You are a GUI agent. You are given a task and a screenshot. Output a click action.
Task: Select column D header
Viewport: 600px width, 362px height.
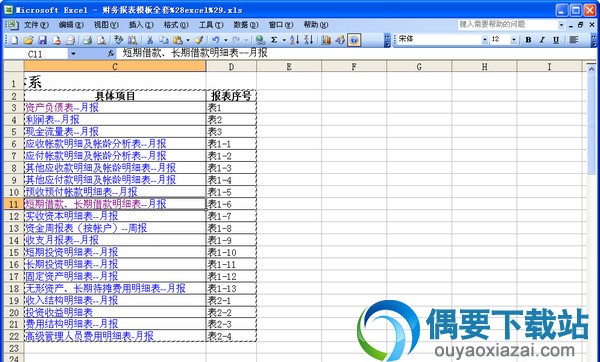[x=231, y=67]
